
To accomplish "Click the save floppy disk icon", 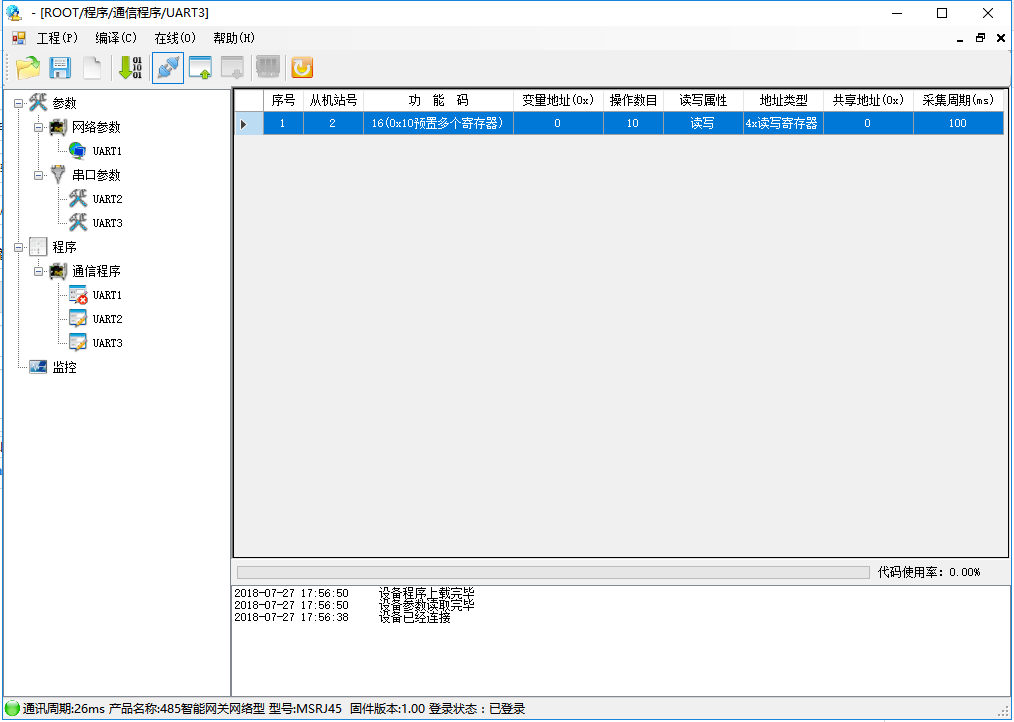I will pyautogui.click(x=60, y=68).
